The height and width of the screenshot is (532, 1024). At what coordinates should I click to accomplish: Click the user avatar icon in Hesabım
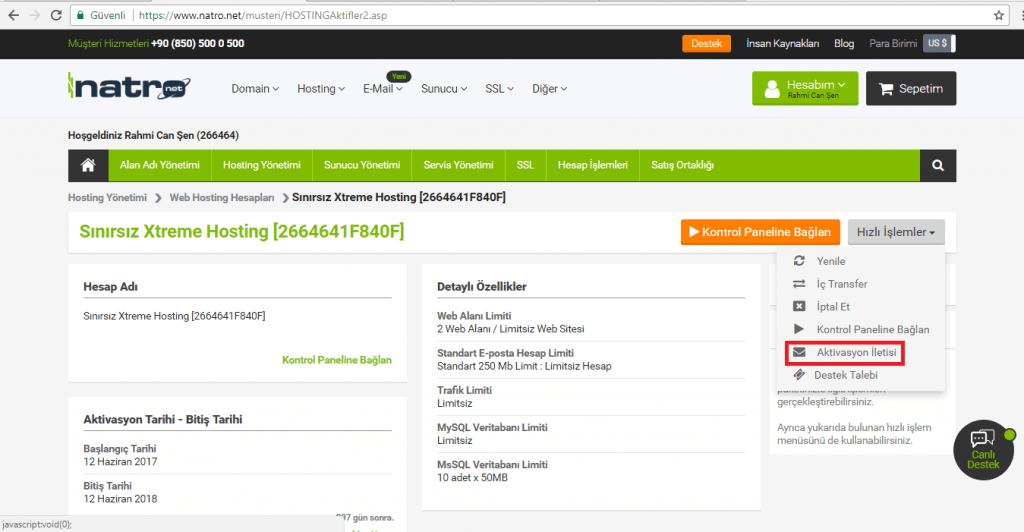click(772, 89)
